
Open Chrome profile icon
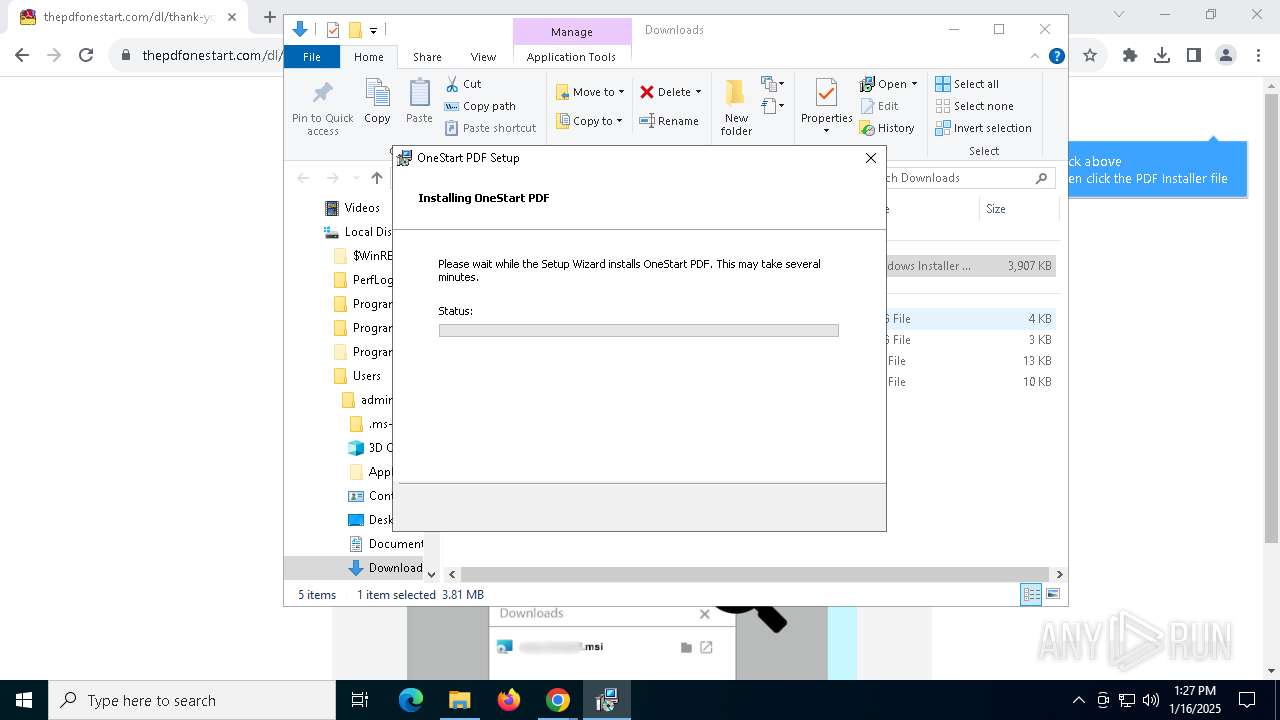click(1226, 56)
